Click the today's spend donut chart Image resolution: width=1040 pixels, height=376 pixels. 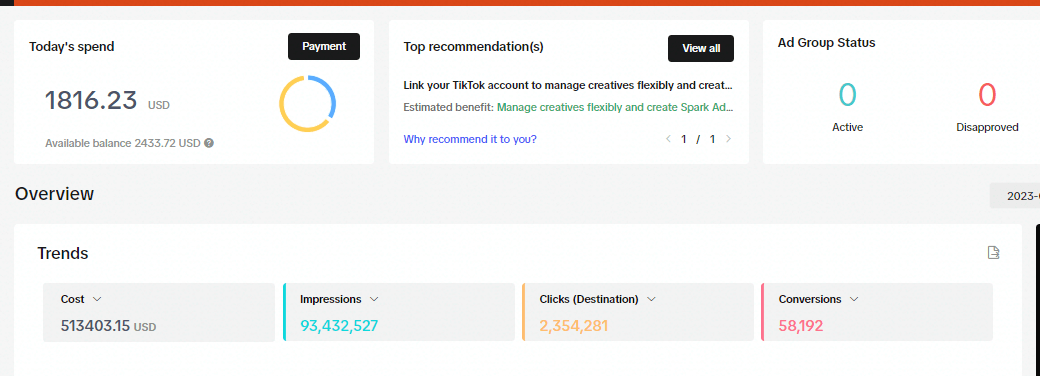click(x=307, y=104)
